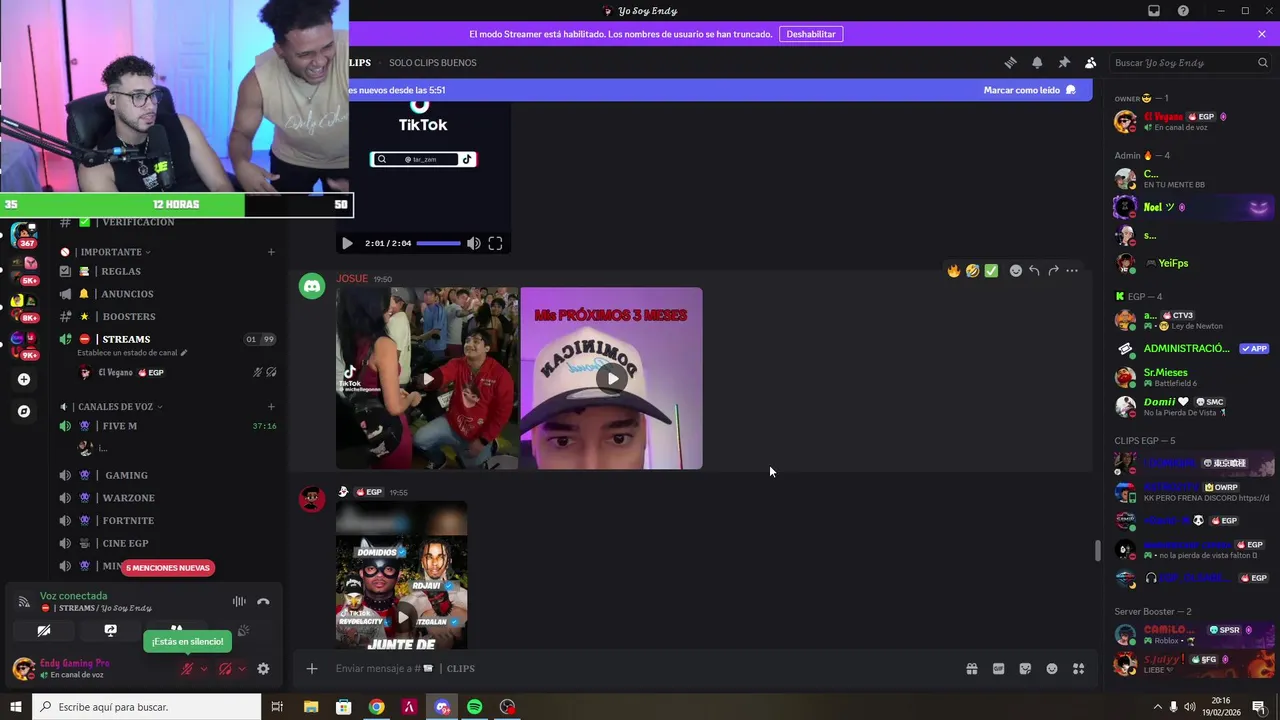
Task: Open more options ellipsis on JOSUE's message
Action: (x=1072, y=271)
